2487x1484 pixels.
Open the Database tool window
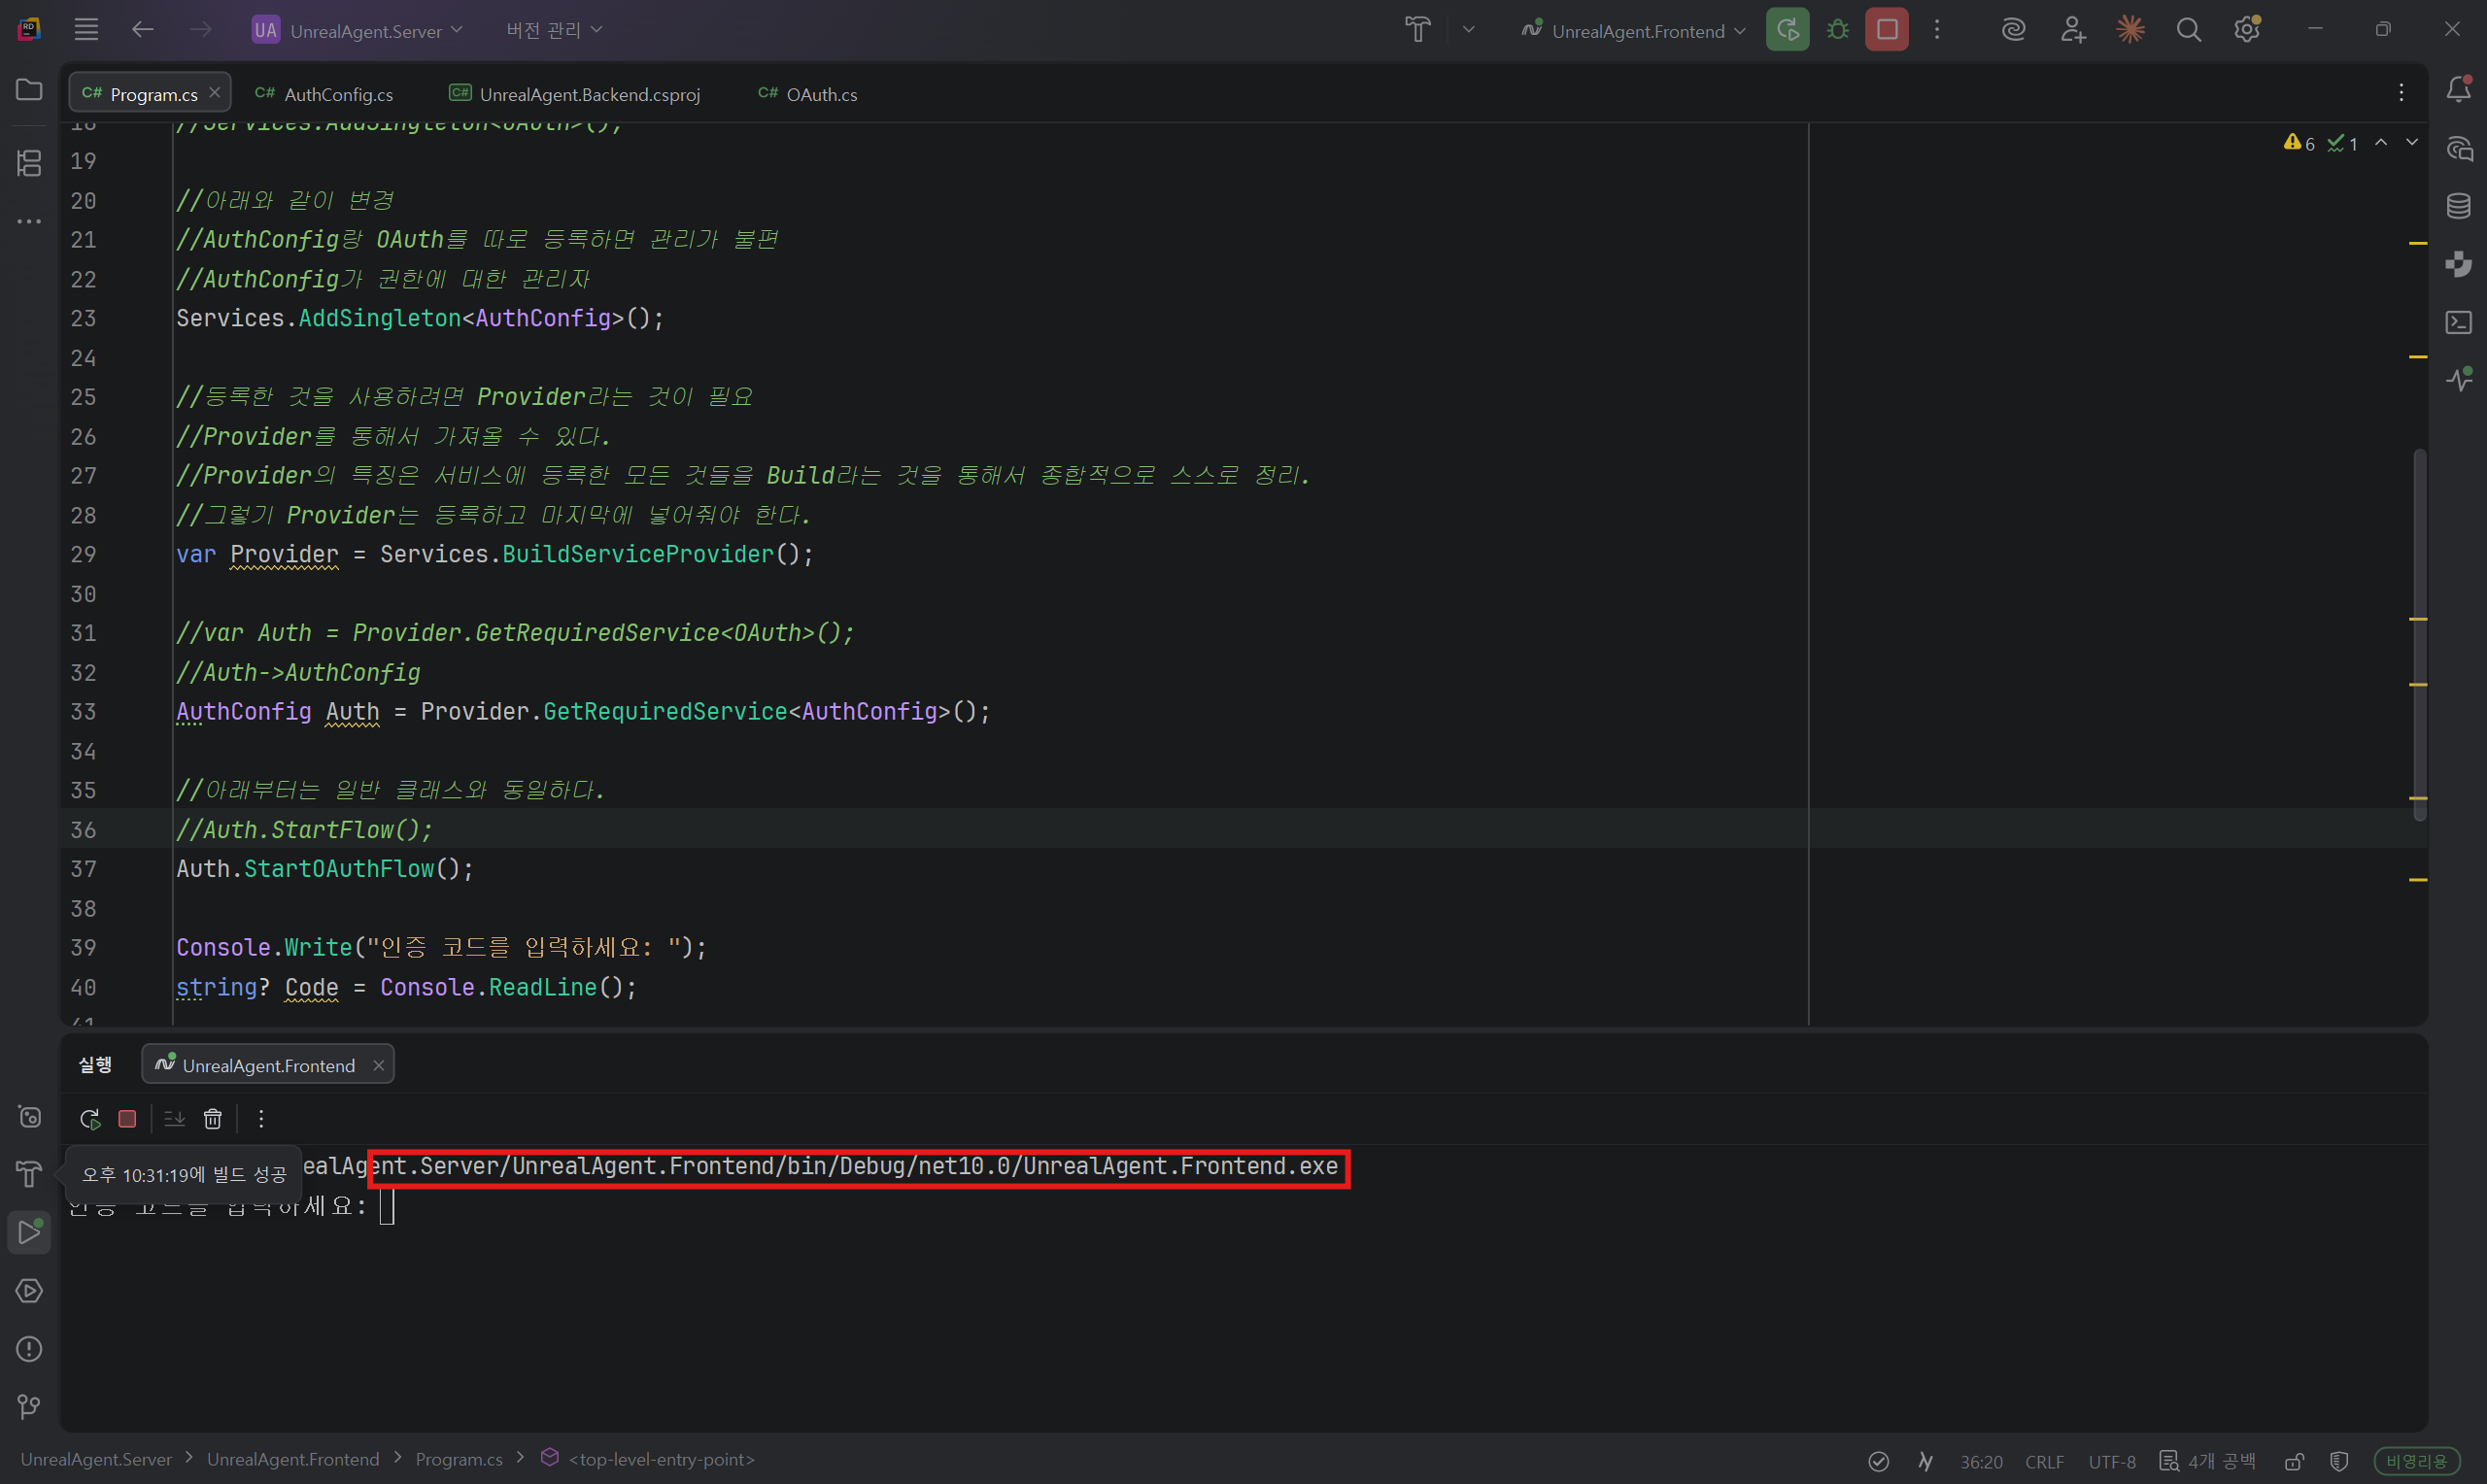point(2458,206)
